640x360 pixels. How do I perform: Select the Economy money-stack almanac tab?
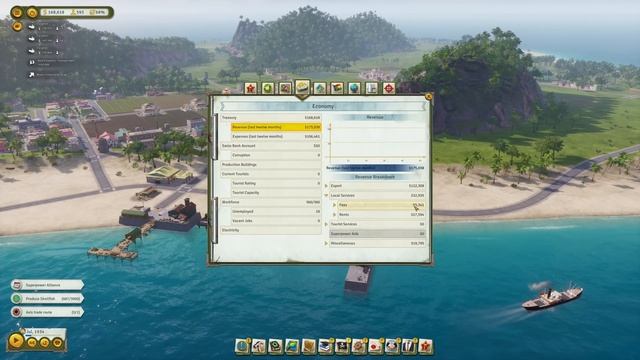pos(302,87)
